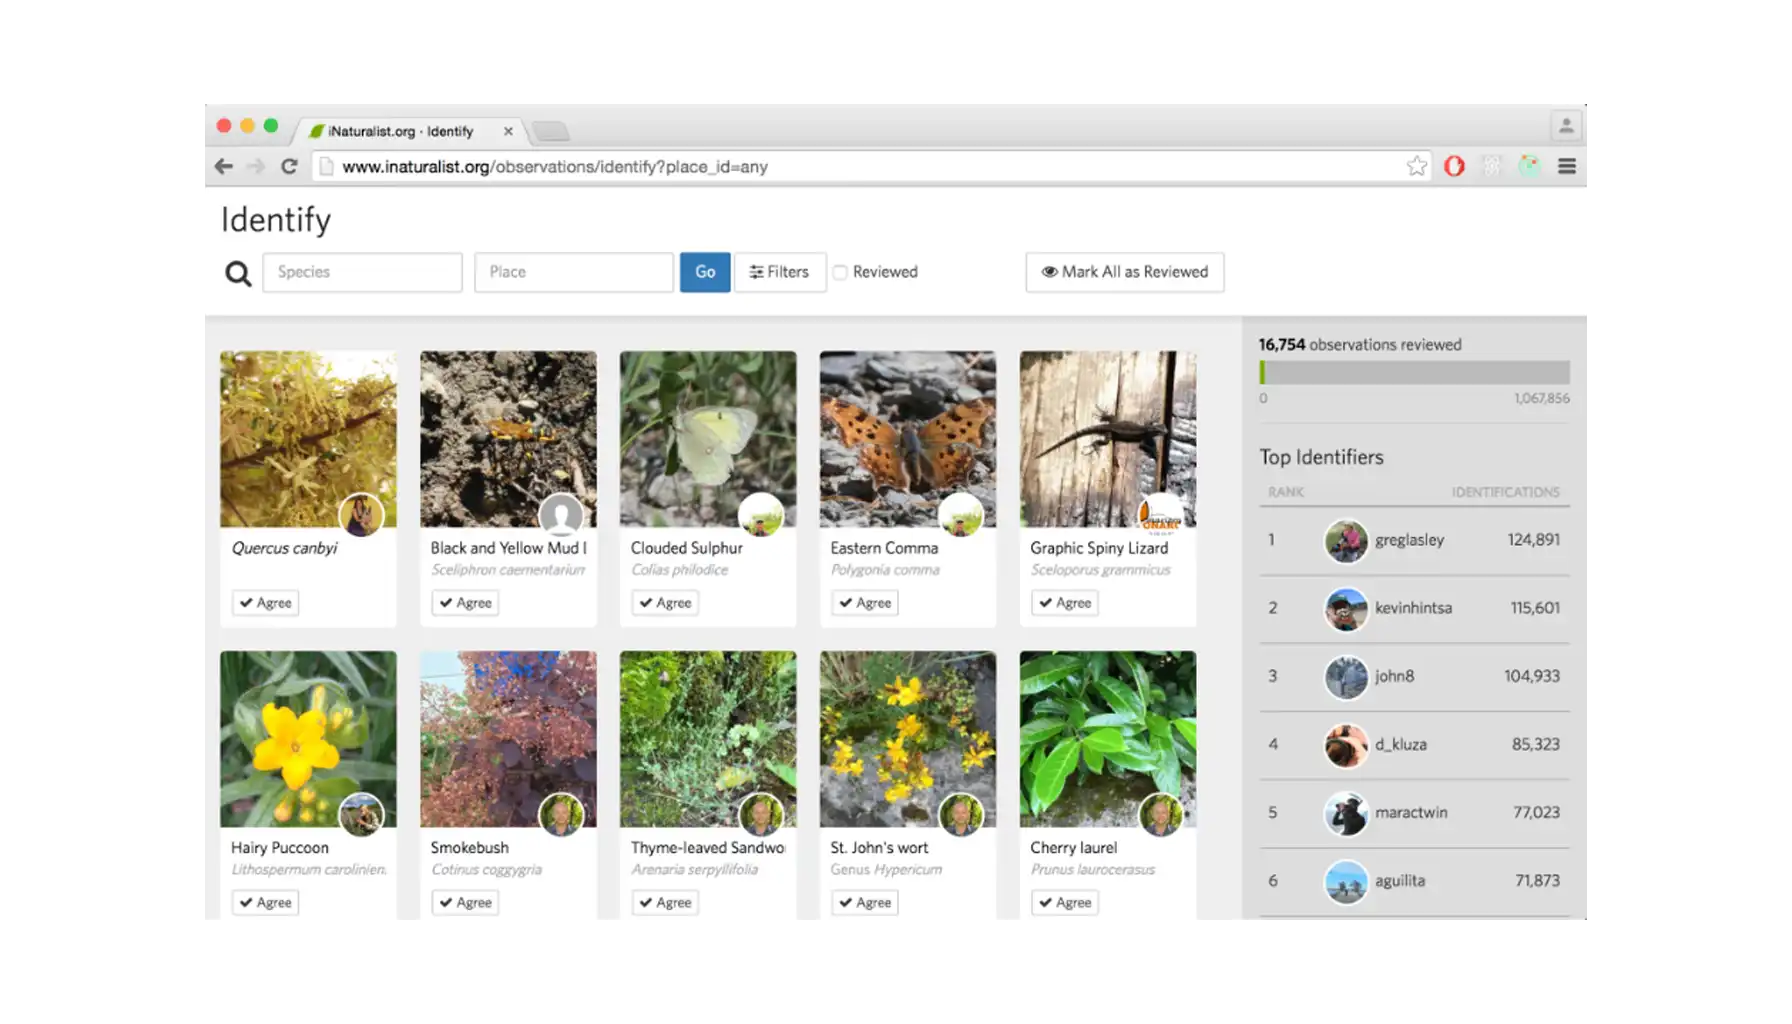Click default avatar on Mud Dauber card
1792x1024 pixels.
tap(561, 516)
